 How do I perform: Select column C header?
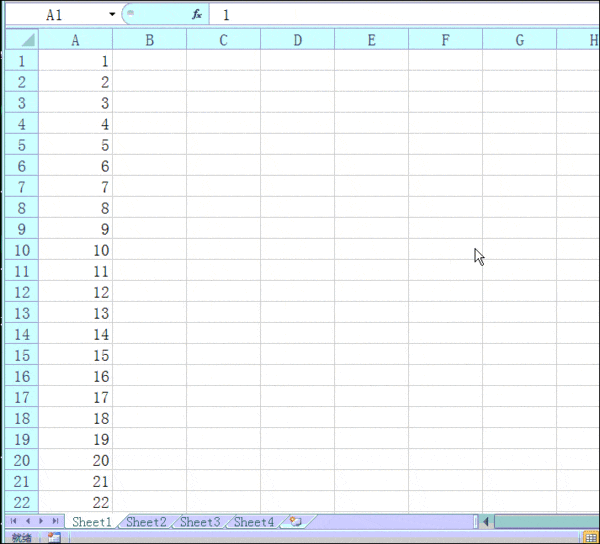coord(223,39)
